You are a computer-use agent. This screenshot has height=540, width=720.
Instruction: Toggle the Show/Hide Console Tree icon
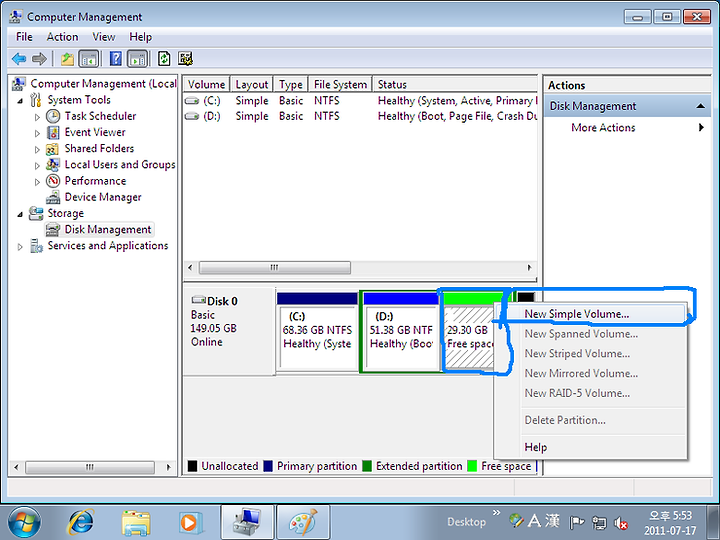[89, 59]
